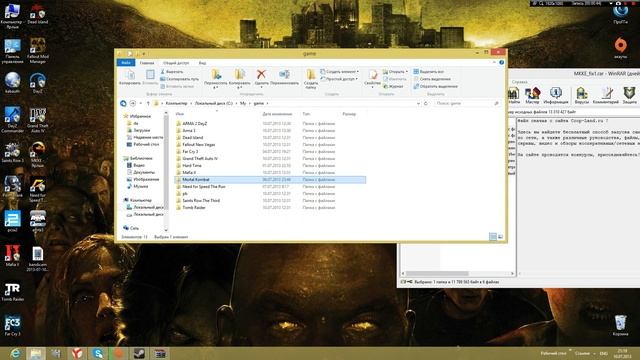The height and width of the screenshot is (360, 640).
Task: Open the Open (Открыть) dropdown in the ribbon
Action: click(x=395, y=72)
